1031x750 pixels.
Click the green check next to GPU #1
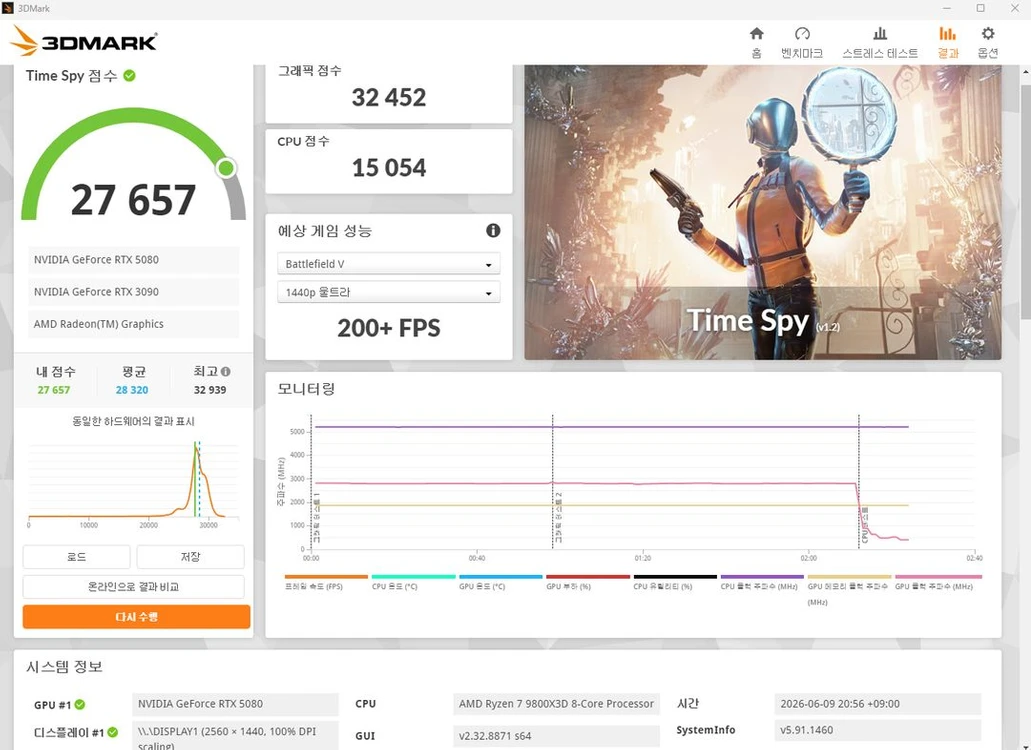[x=80, y=705]
